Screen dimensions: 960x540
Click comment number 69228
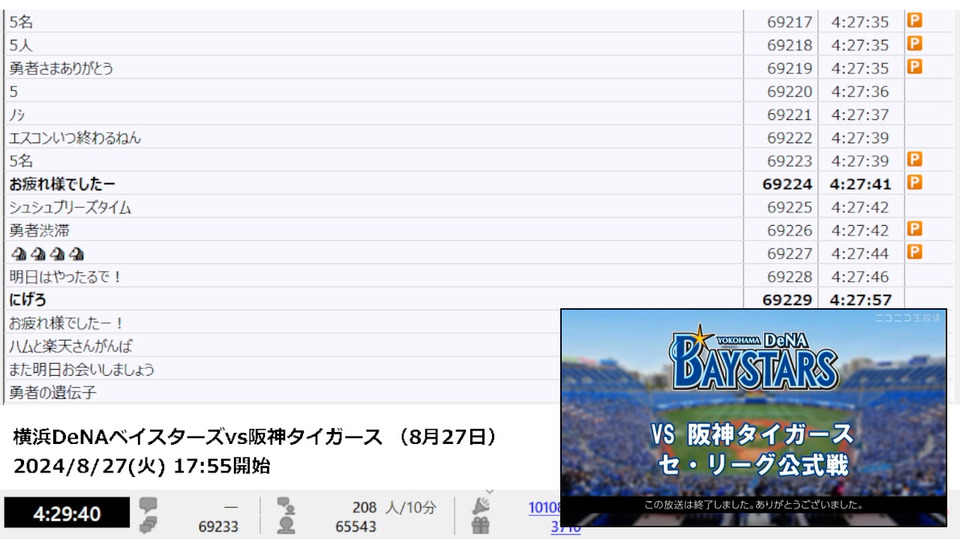click(789, 277)
